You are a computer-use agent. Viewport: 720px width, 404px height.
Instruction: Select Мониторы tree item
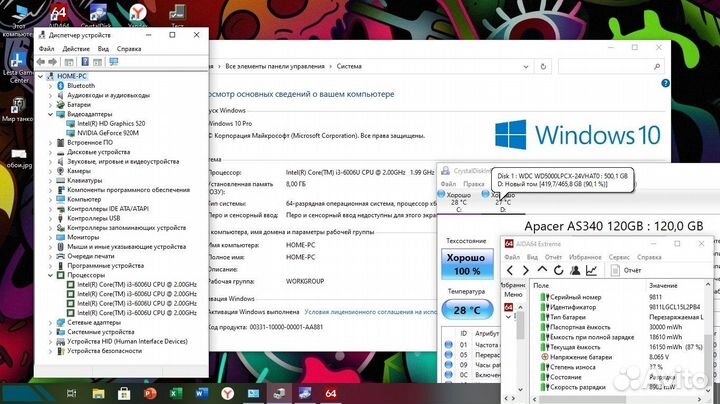pyautogui.click(x=83, y=237)
